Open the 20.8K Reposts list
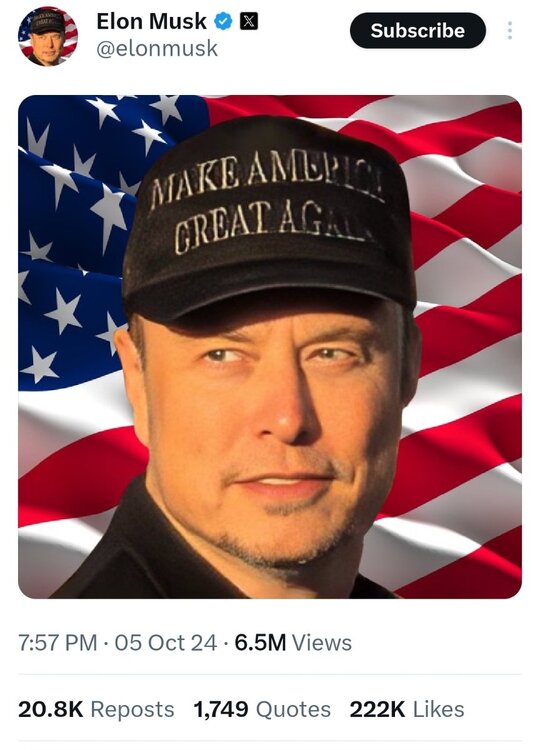This screenshot has width=540, height=750. pos(96,709)
